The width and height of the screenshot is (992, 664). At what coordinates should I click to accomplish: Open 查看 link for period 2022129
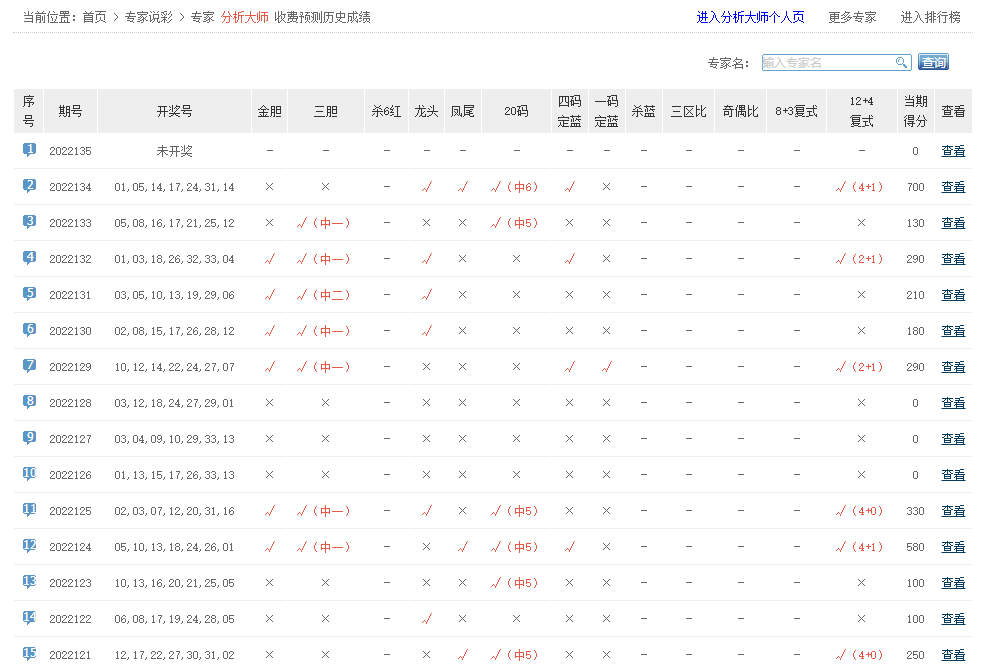(953, 367)
